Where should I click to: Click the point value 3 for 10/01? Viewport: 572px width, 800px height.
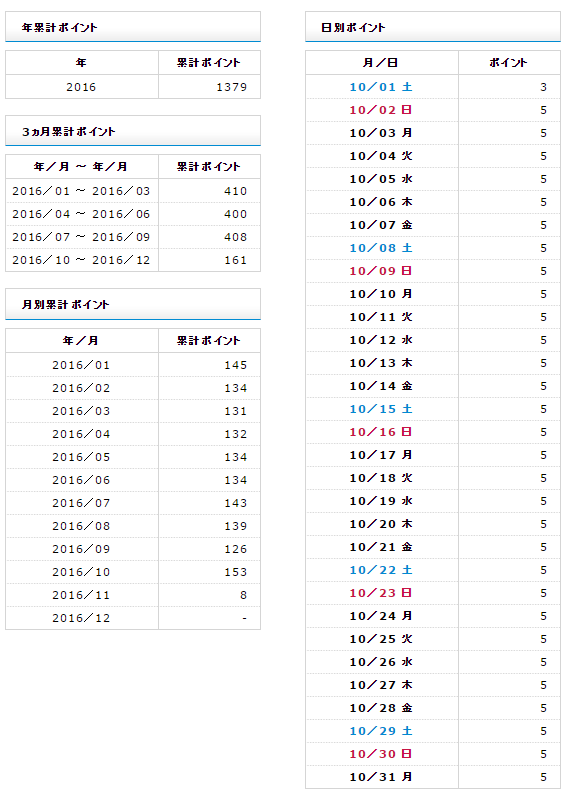tap(543, 87)
